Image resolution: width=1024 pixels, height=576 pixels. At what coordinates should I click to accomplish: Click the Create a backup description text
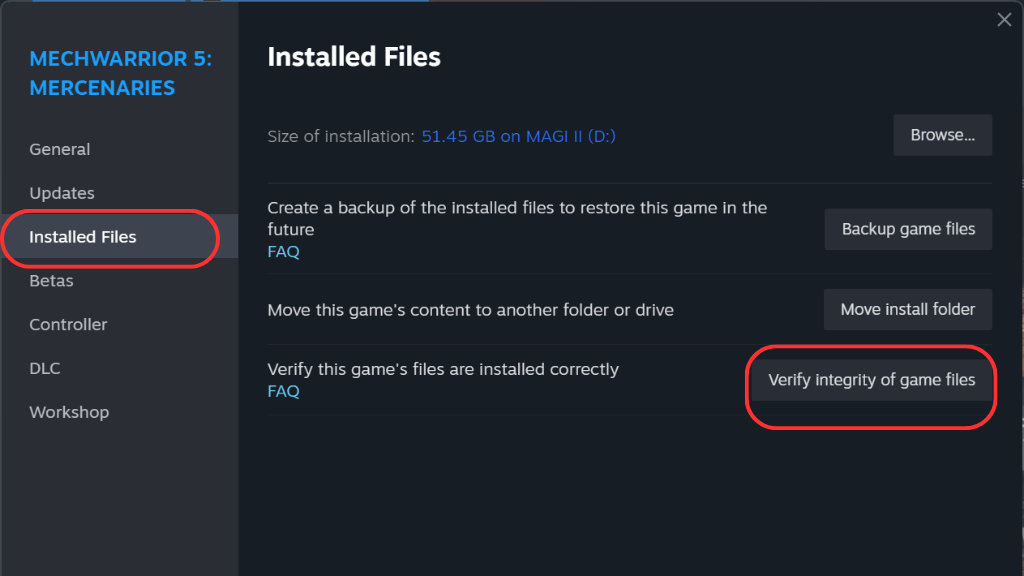pyautogui.click(x=517, y=218)
